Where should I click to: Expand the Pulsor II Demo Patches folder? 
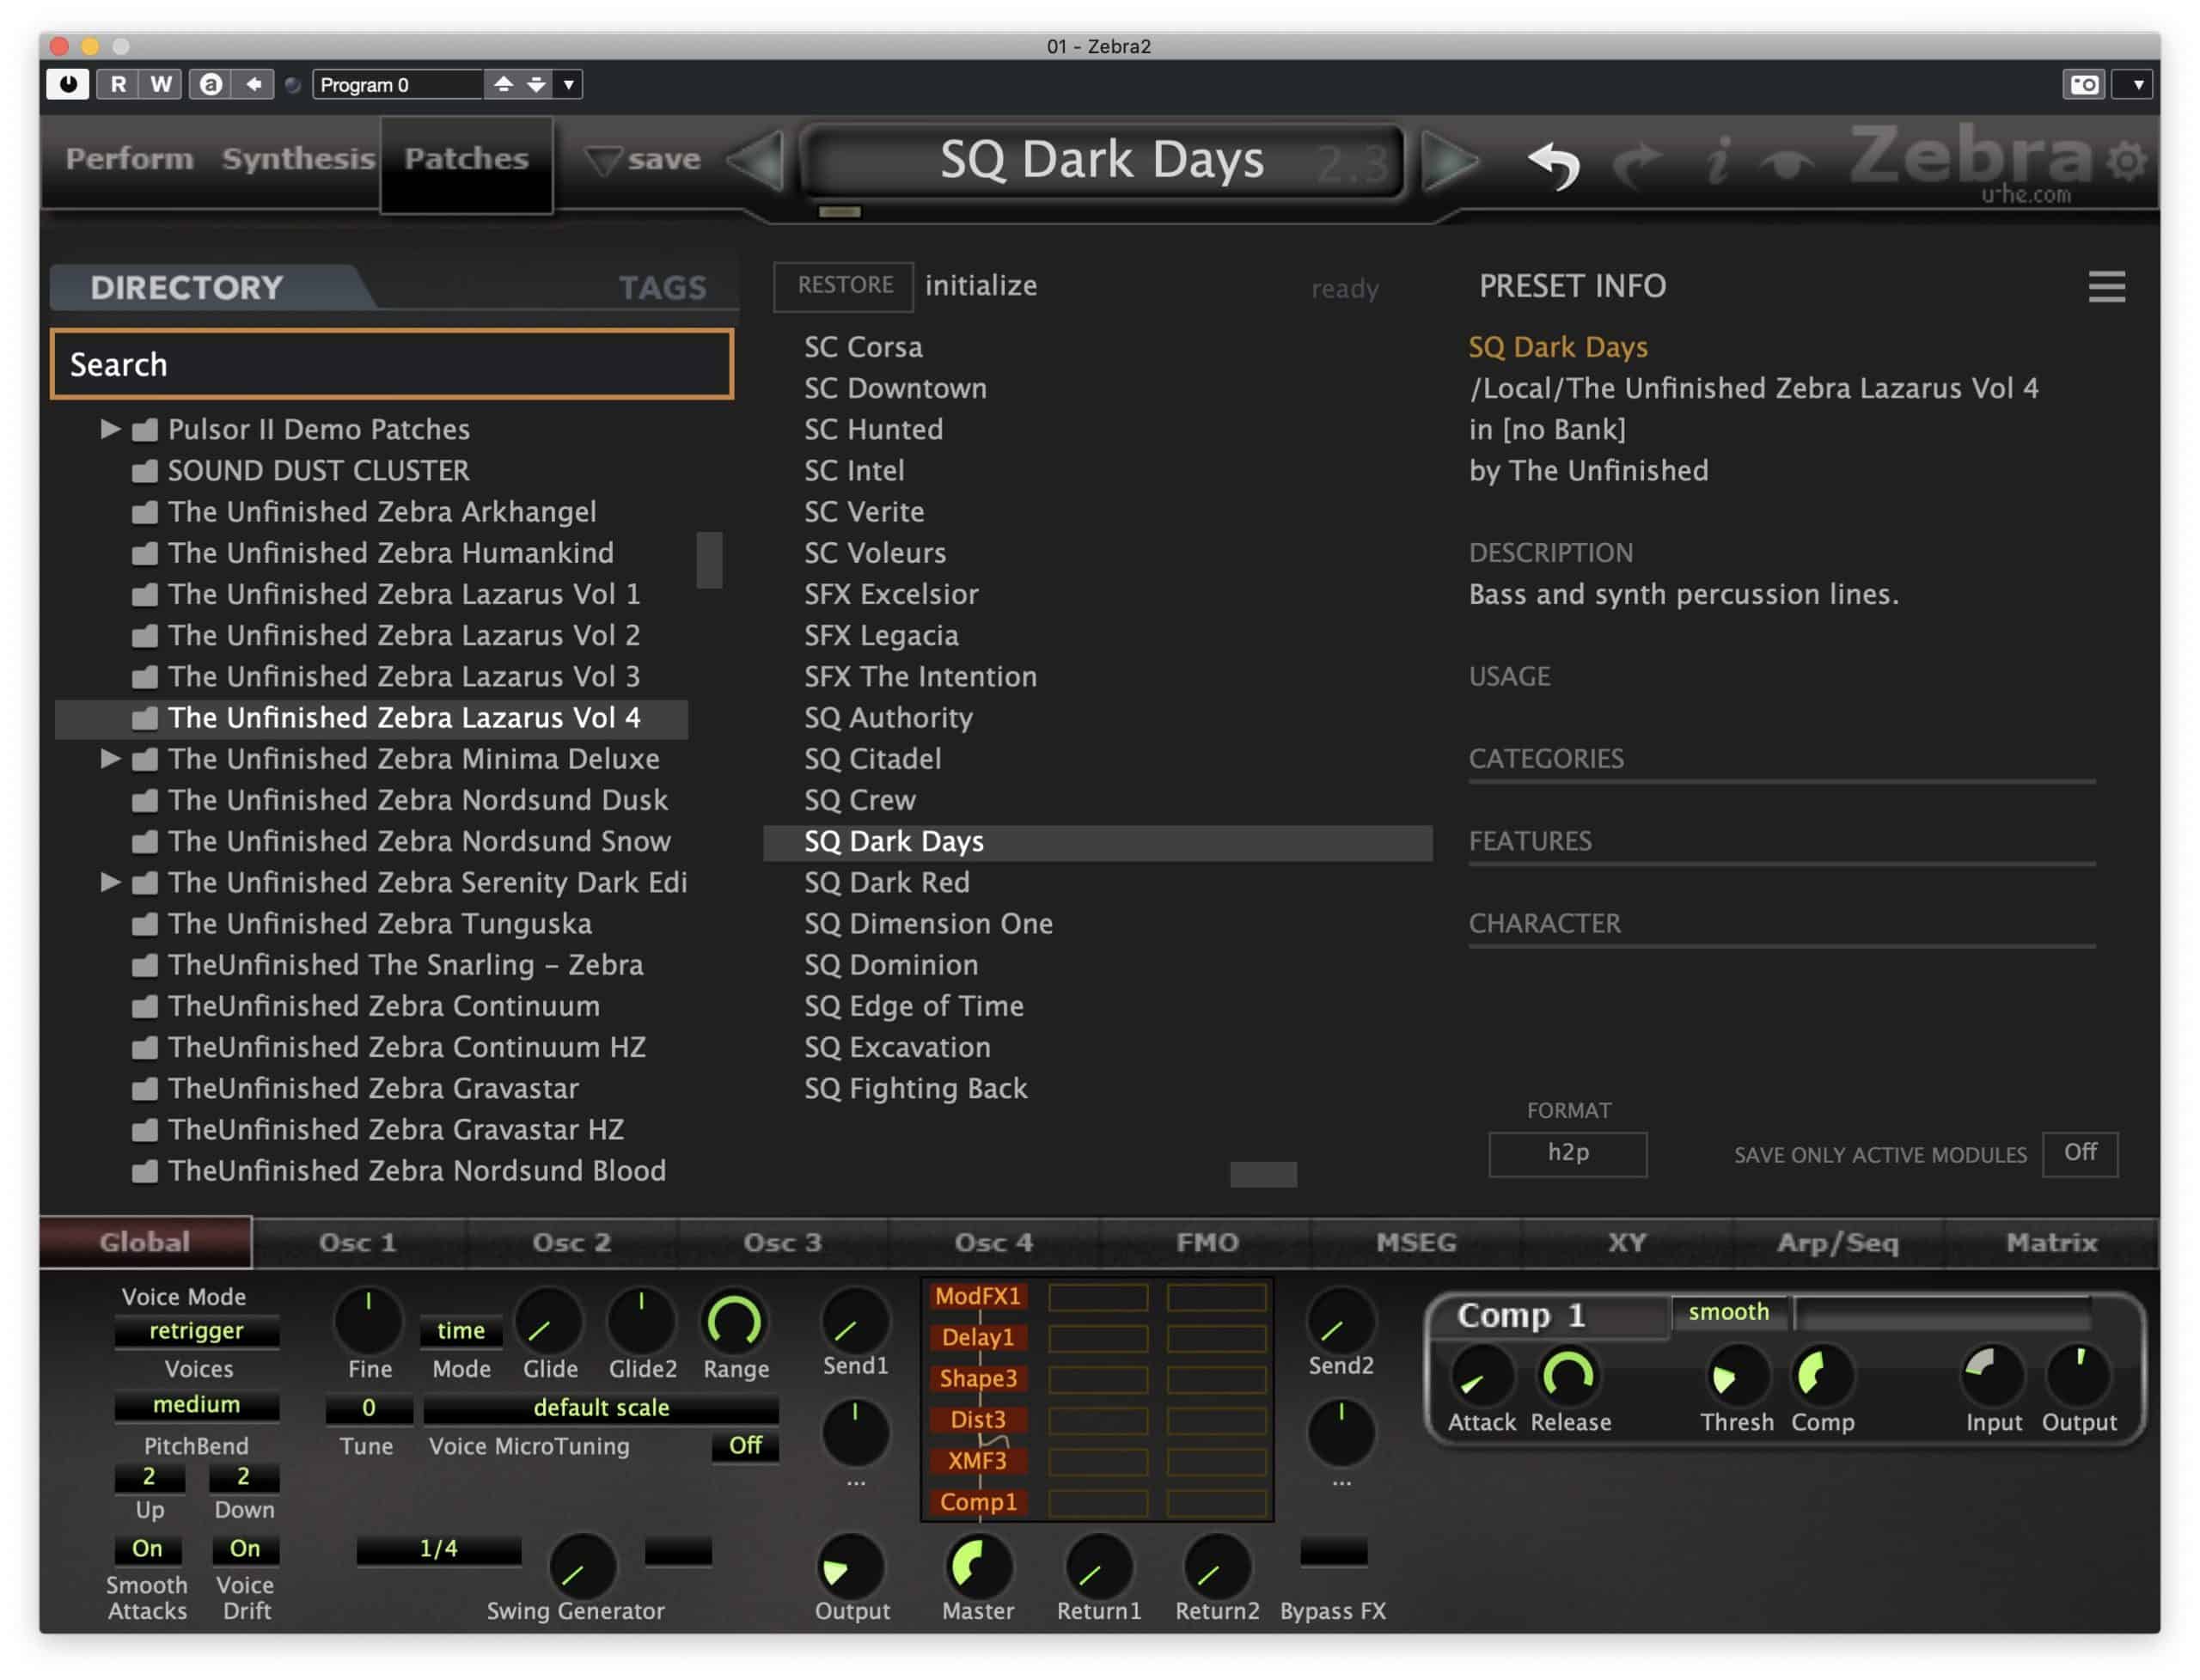click(110, 429)
